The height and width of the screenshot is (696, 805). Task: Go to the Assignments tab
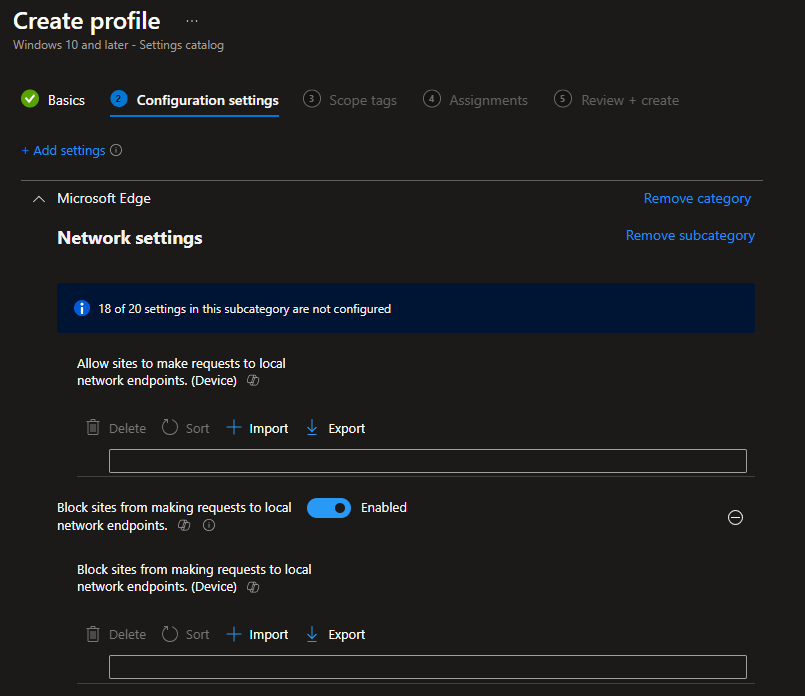point(476,100)
